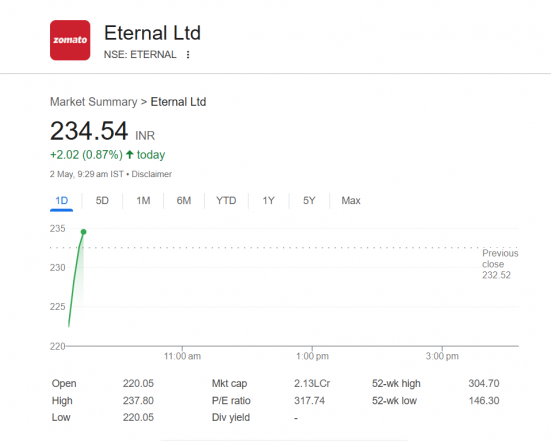Click the Mkt cap value 2.13LCr

pos(312,383)
